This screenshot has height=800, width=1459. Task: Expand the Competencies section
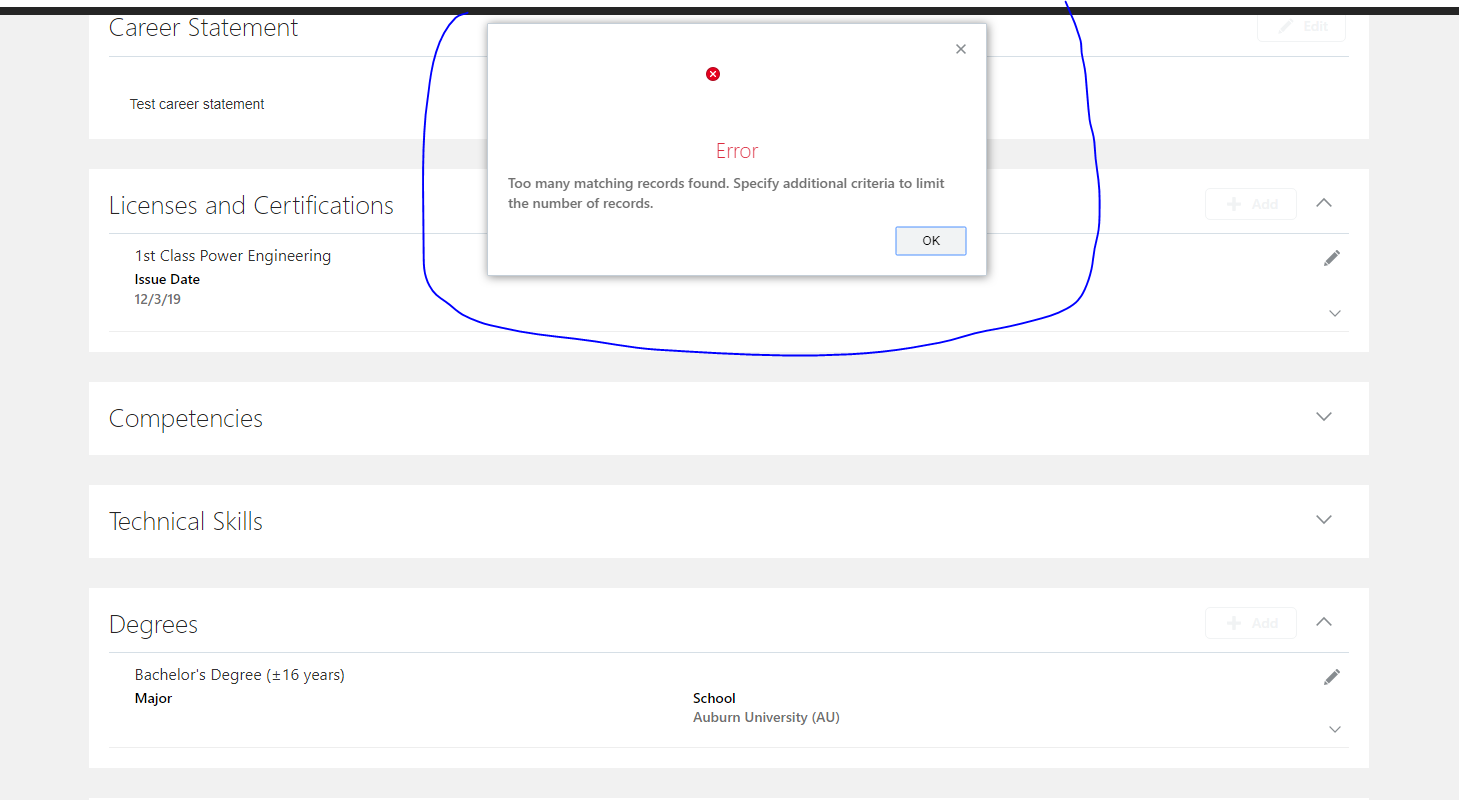pos(1323,417)
